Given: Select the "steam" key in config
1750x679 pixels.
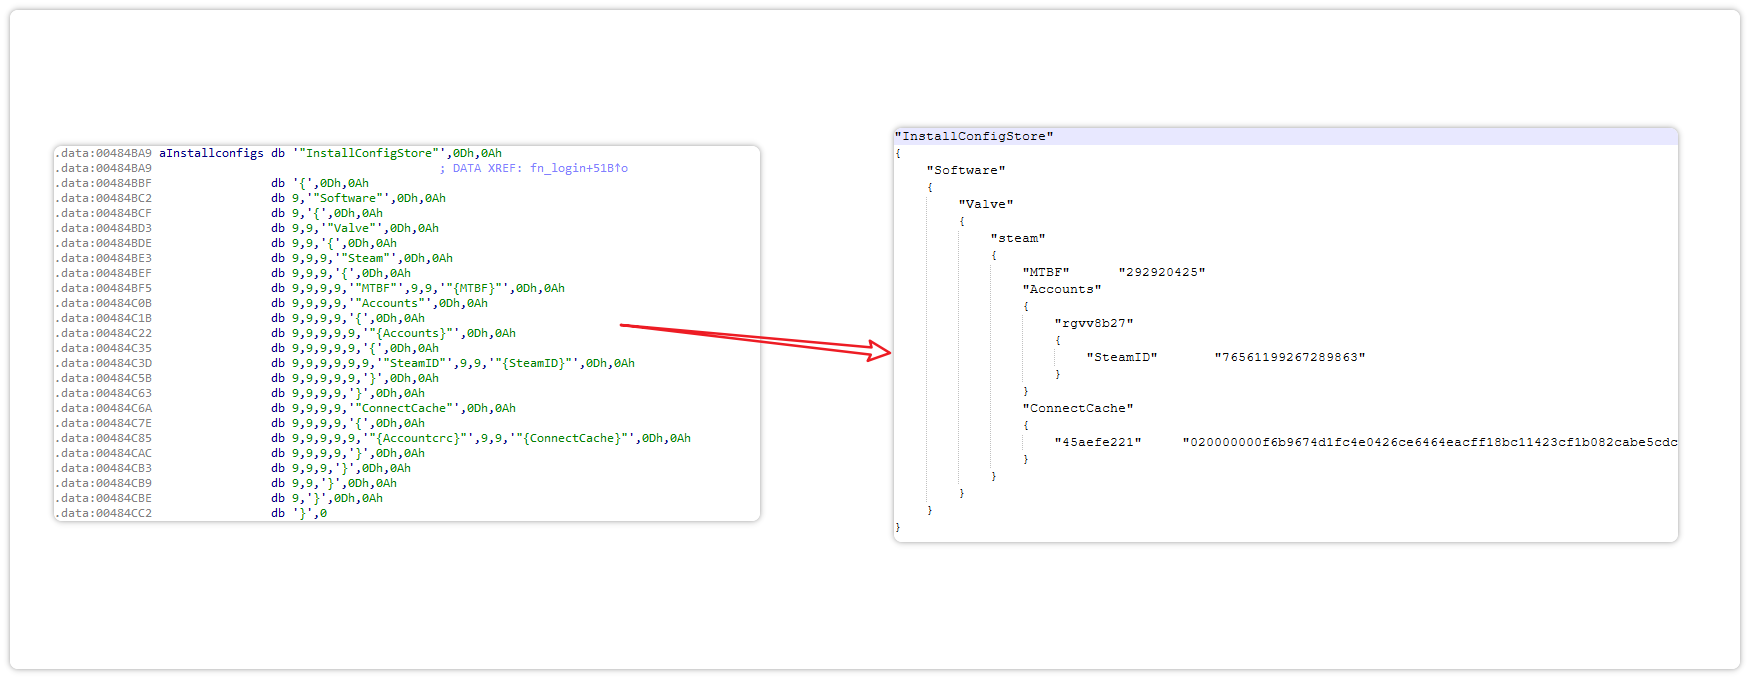Looking at the screenshot, I should point(1017,238).
